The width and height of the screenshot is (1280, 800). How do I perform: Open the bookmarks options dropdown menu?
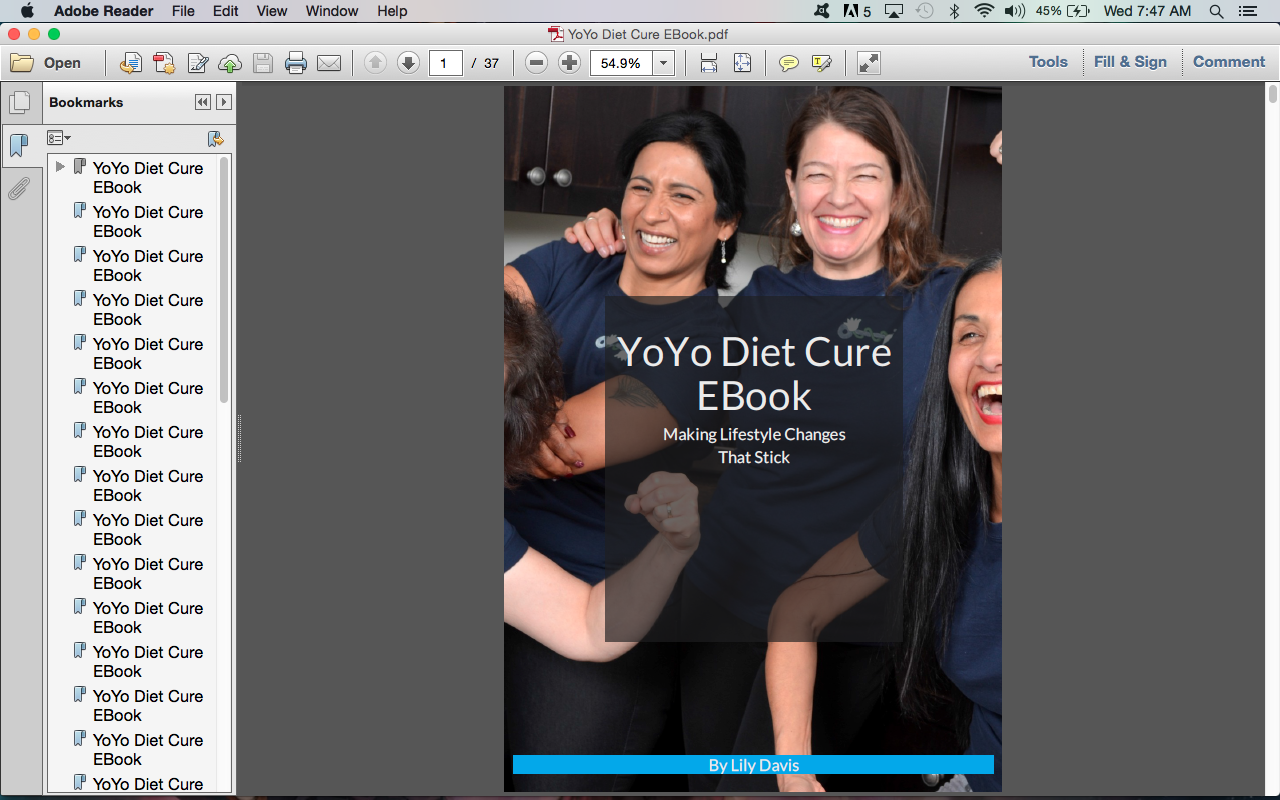pyautogui.click(x=59, y=138)
